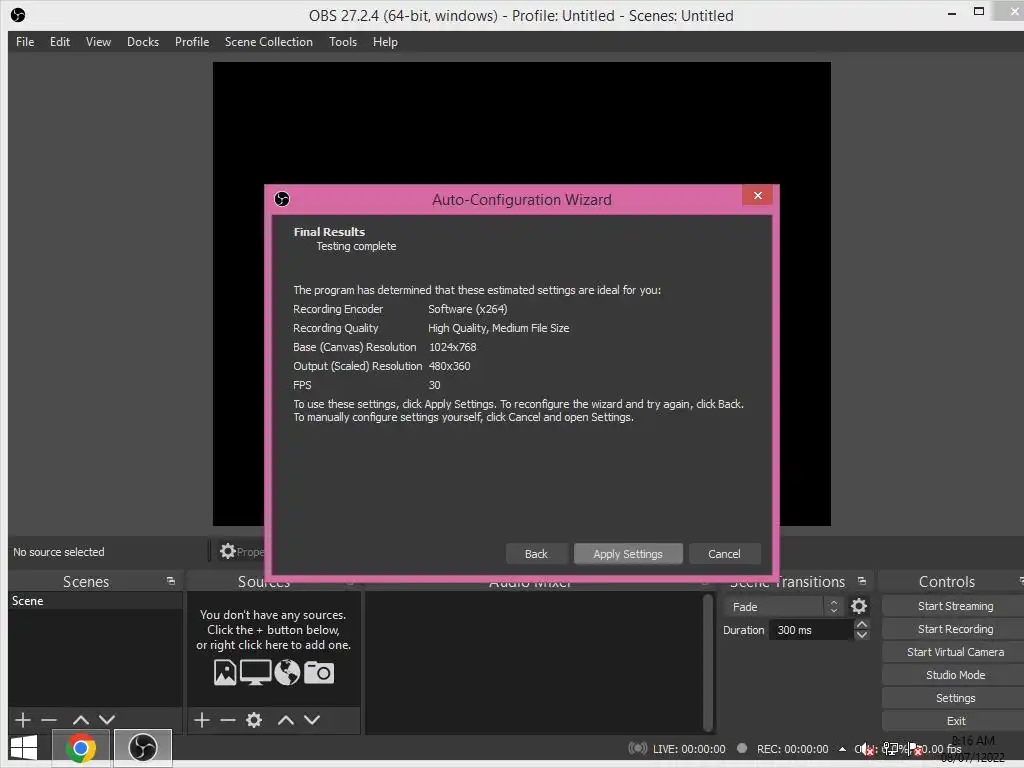Open the Fade transition dropdown

[x=784, y=607]
